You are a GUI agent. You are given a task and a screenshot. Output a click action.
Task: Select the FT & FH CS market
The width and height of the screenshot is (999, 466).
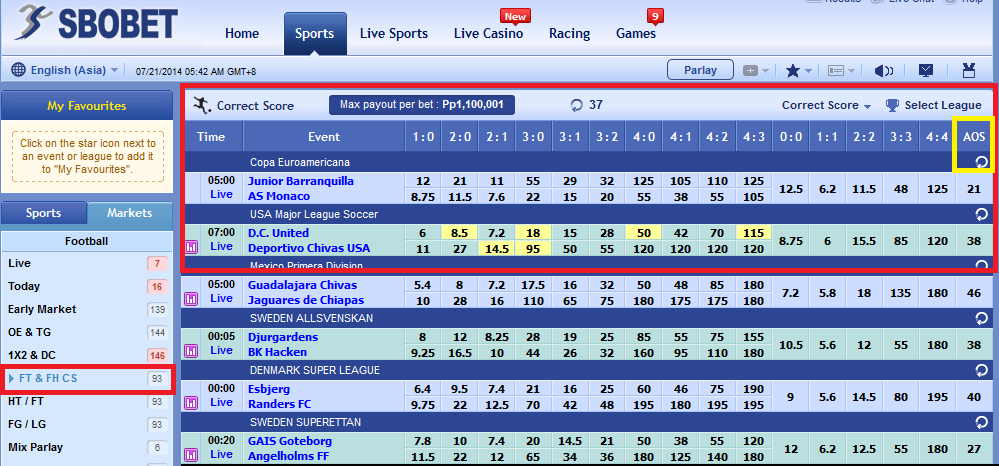[x=87, y=379]
